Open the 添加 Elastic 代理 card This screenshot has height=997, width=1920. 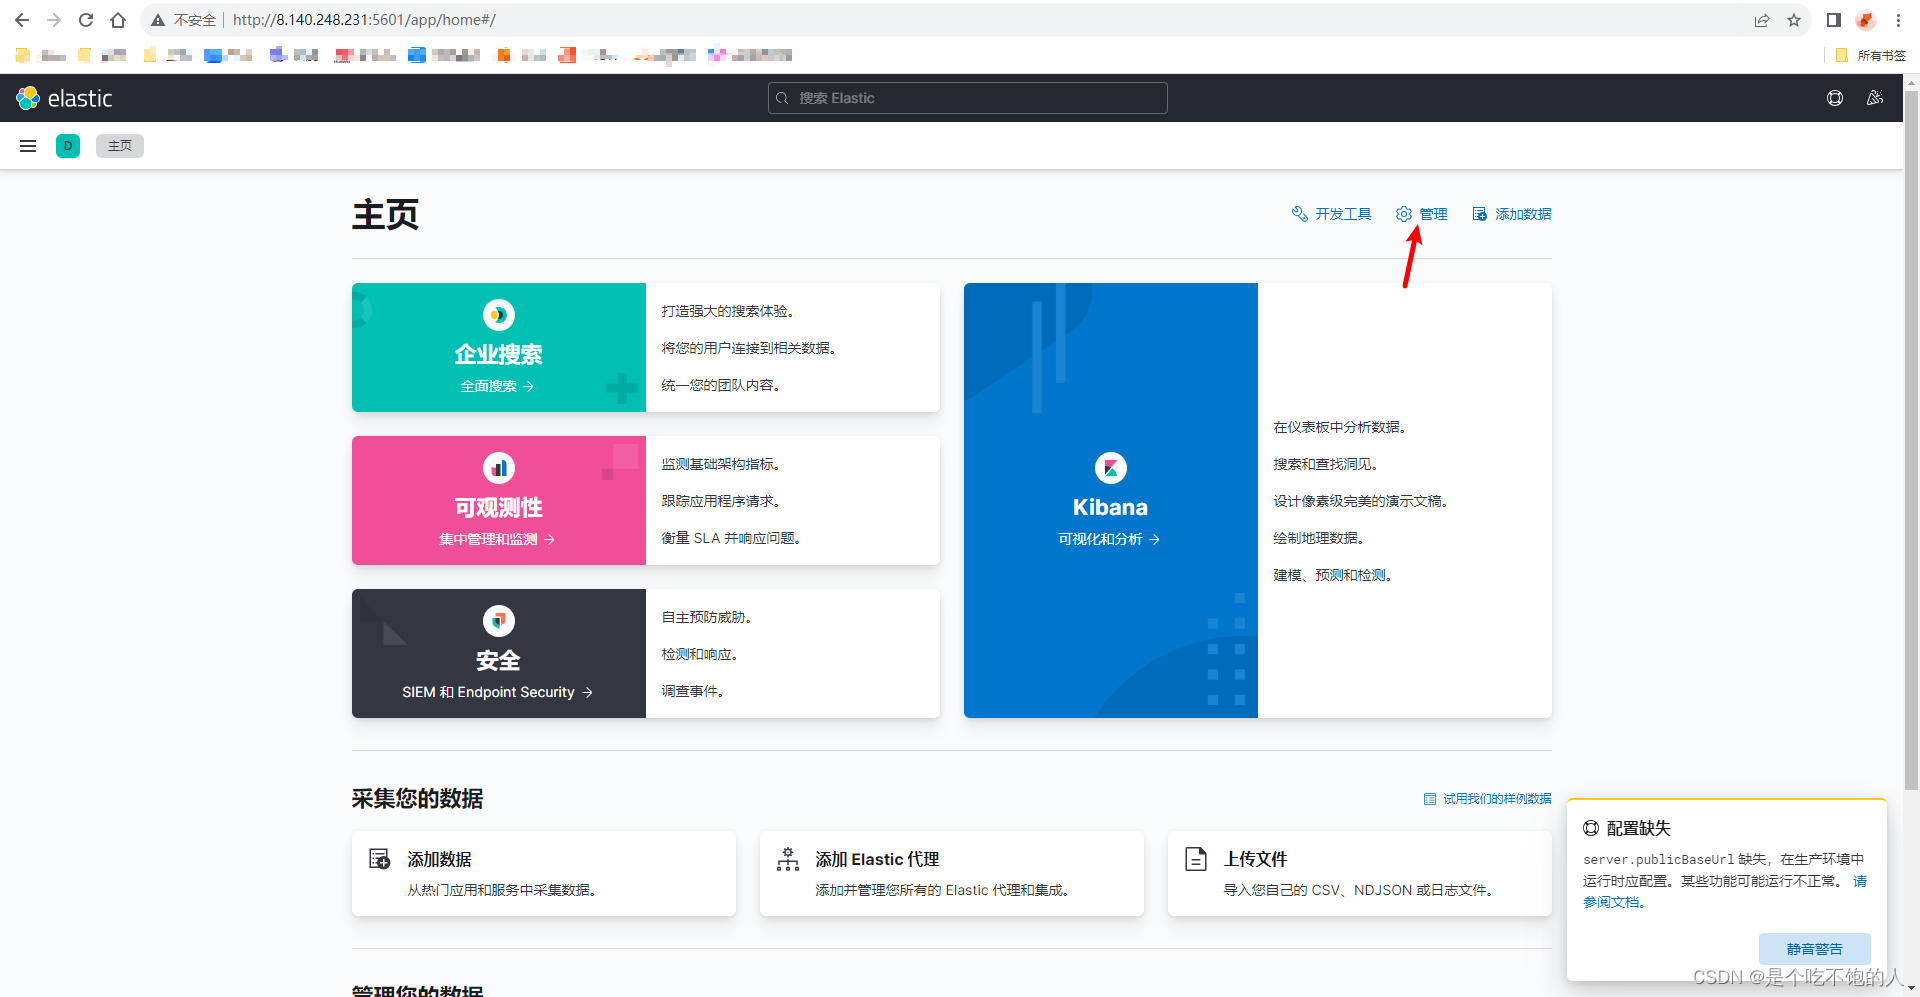[x=952, y=873]
